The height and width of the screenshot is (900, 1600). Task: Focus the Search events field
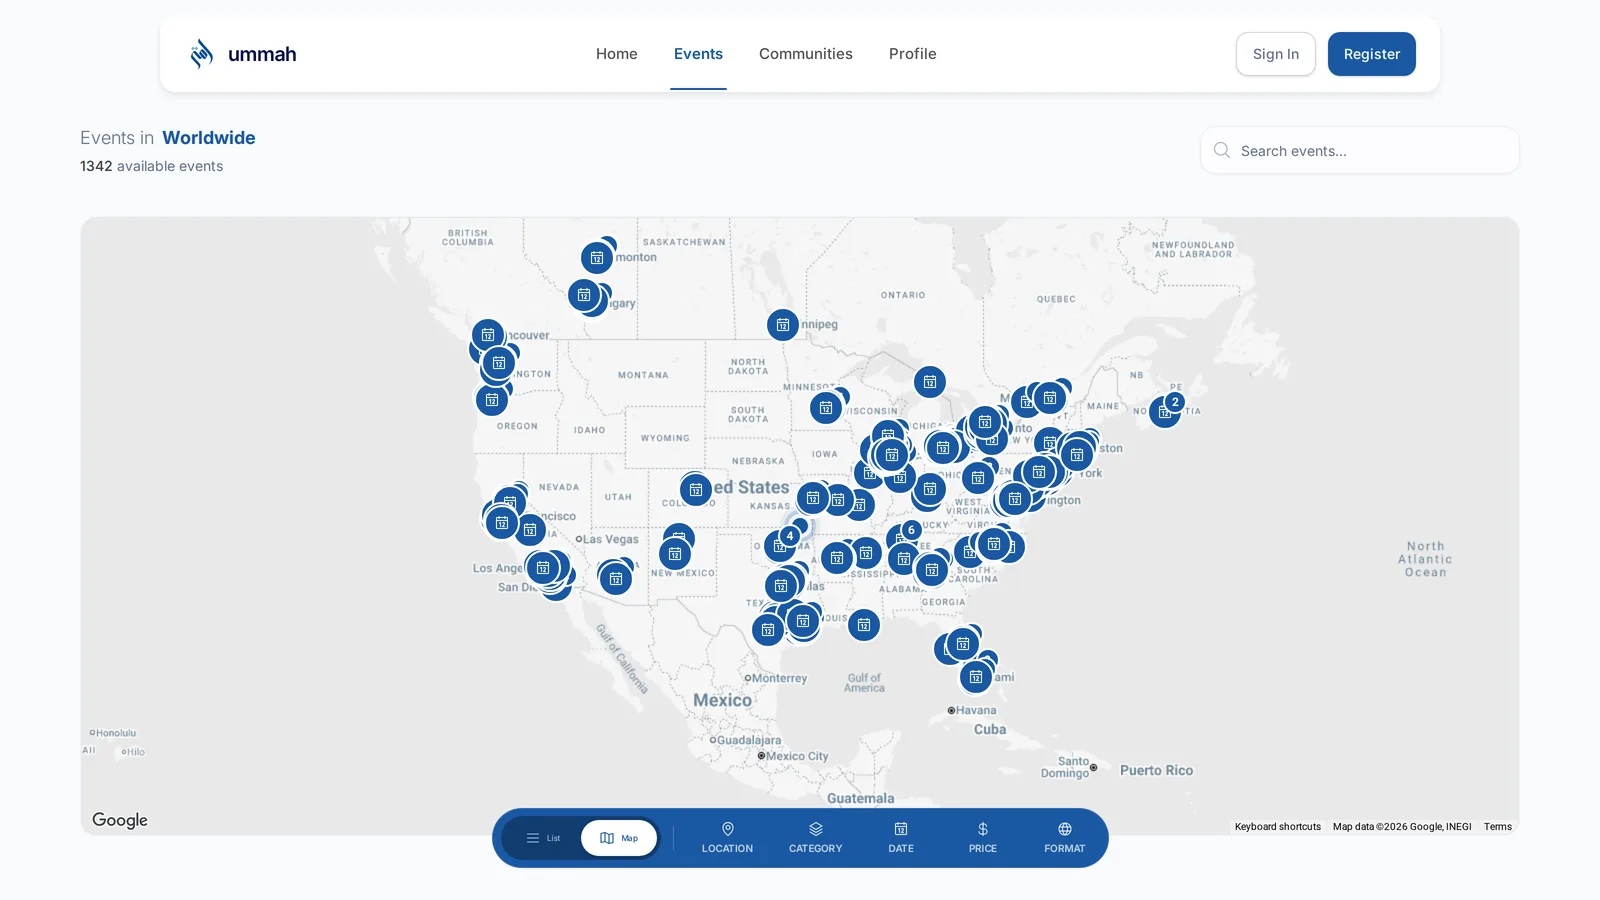[1360, 150]
